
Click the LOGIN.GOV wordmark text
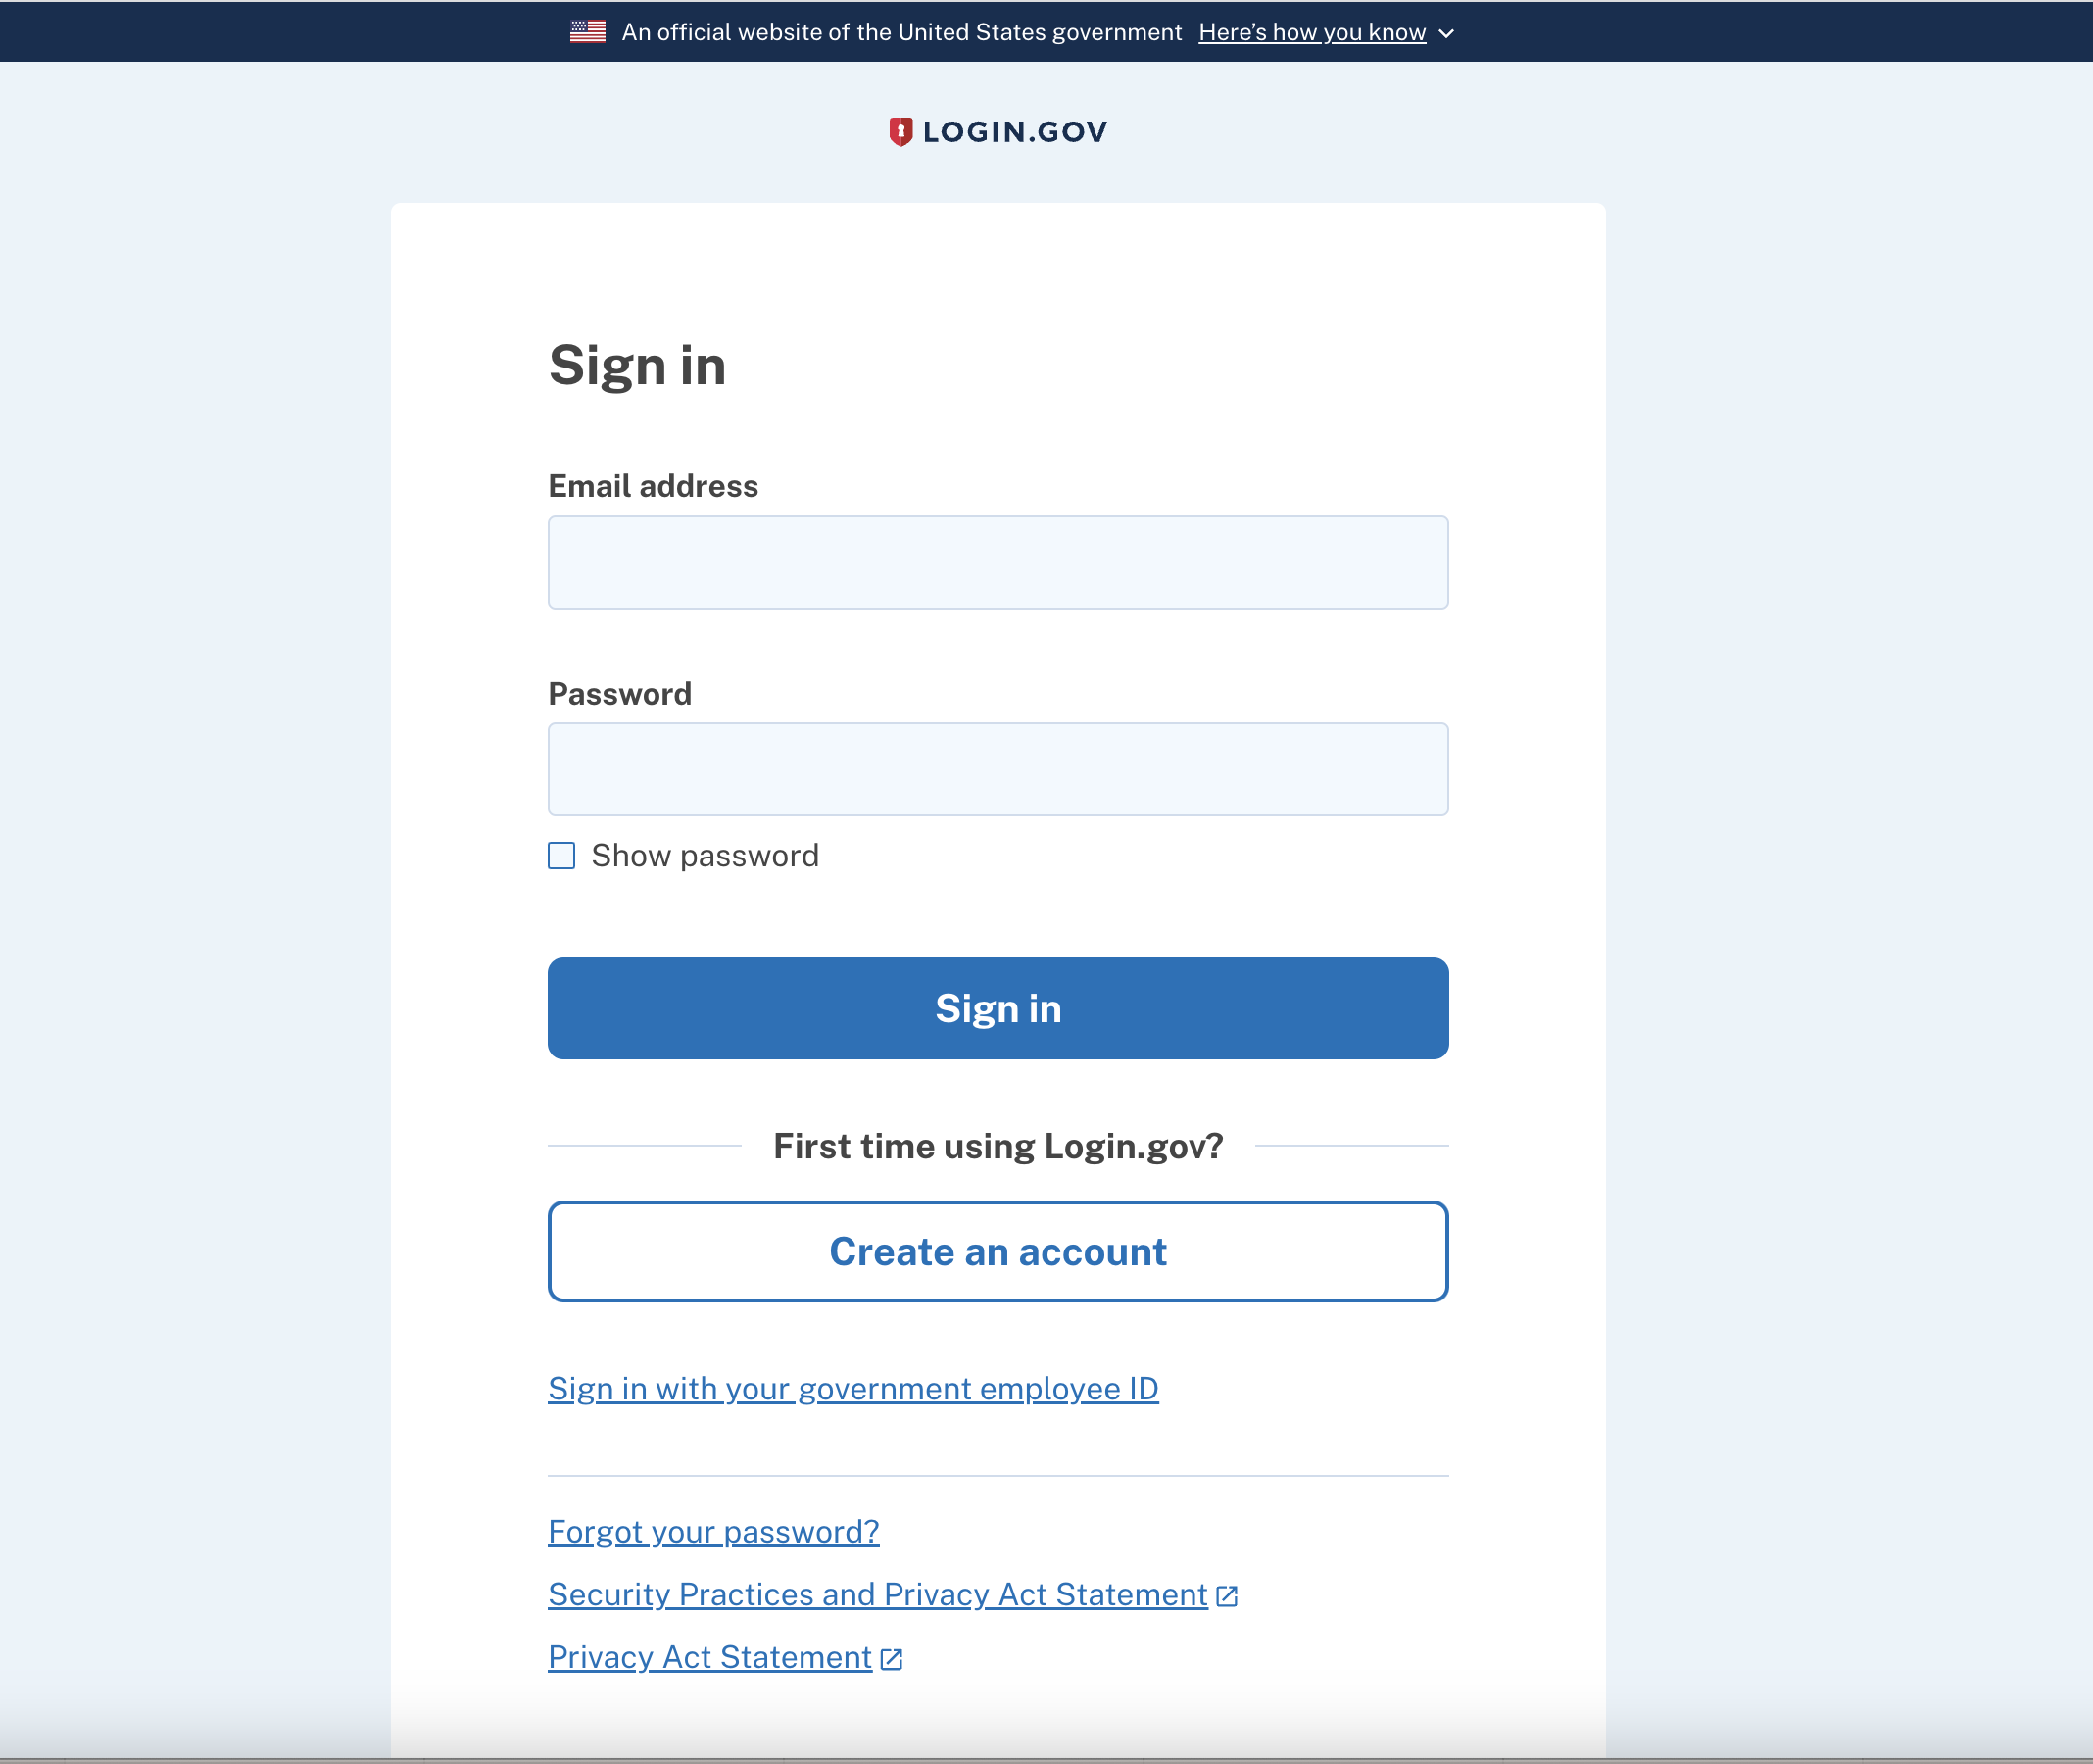pos(1014,132)
